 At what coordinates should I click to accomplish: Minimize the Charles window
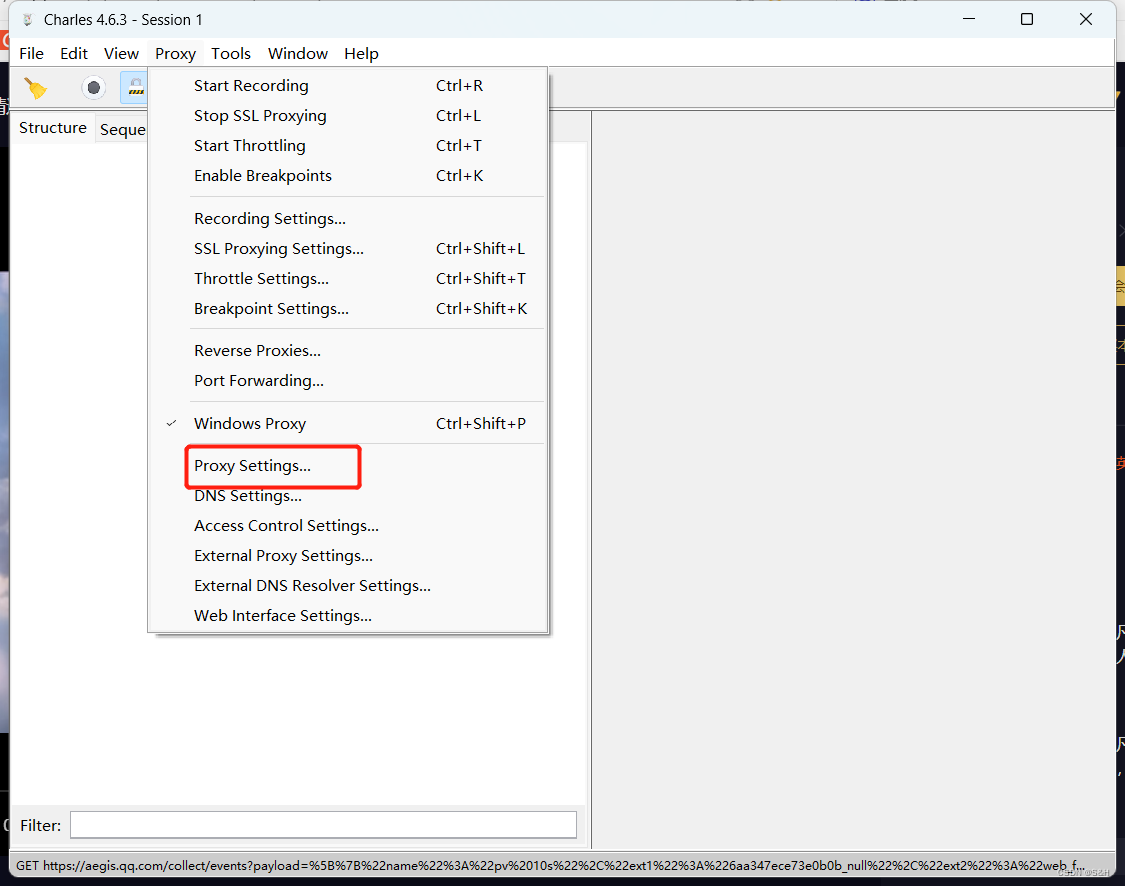coord(969,19)
